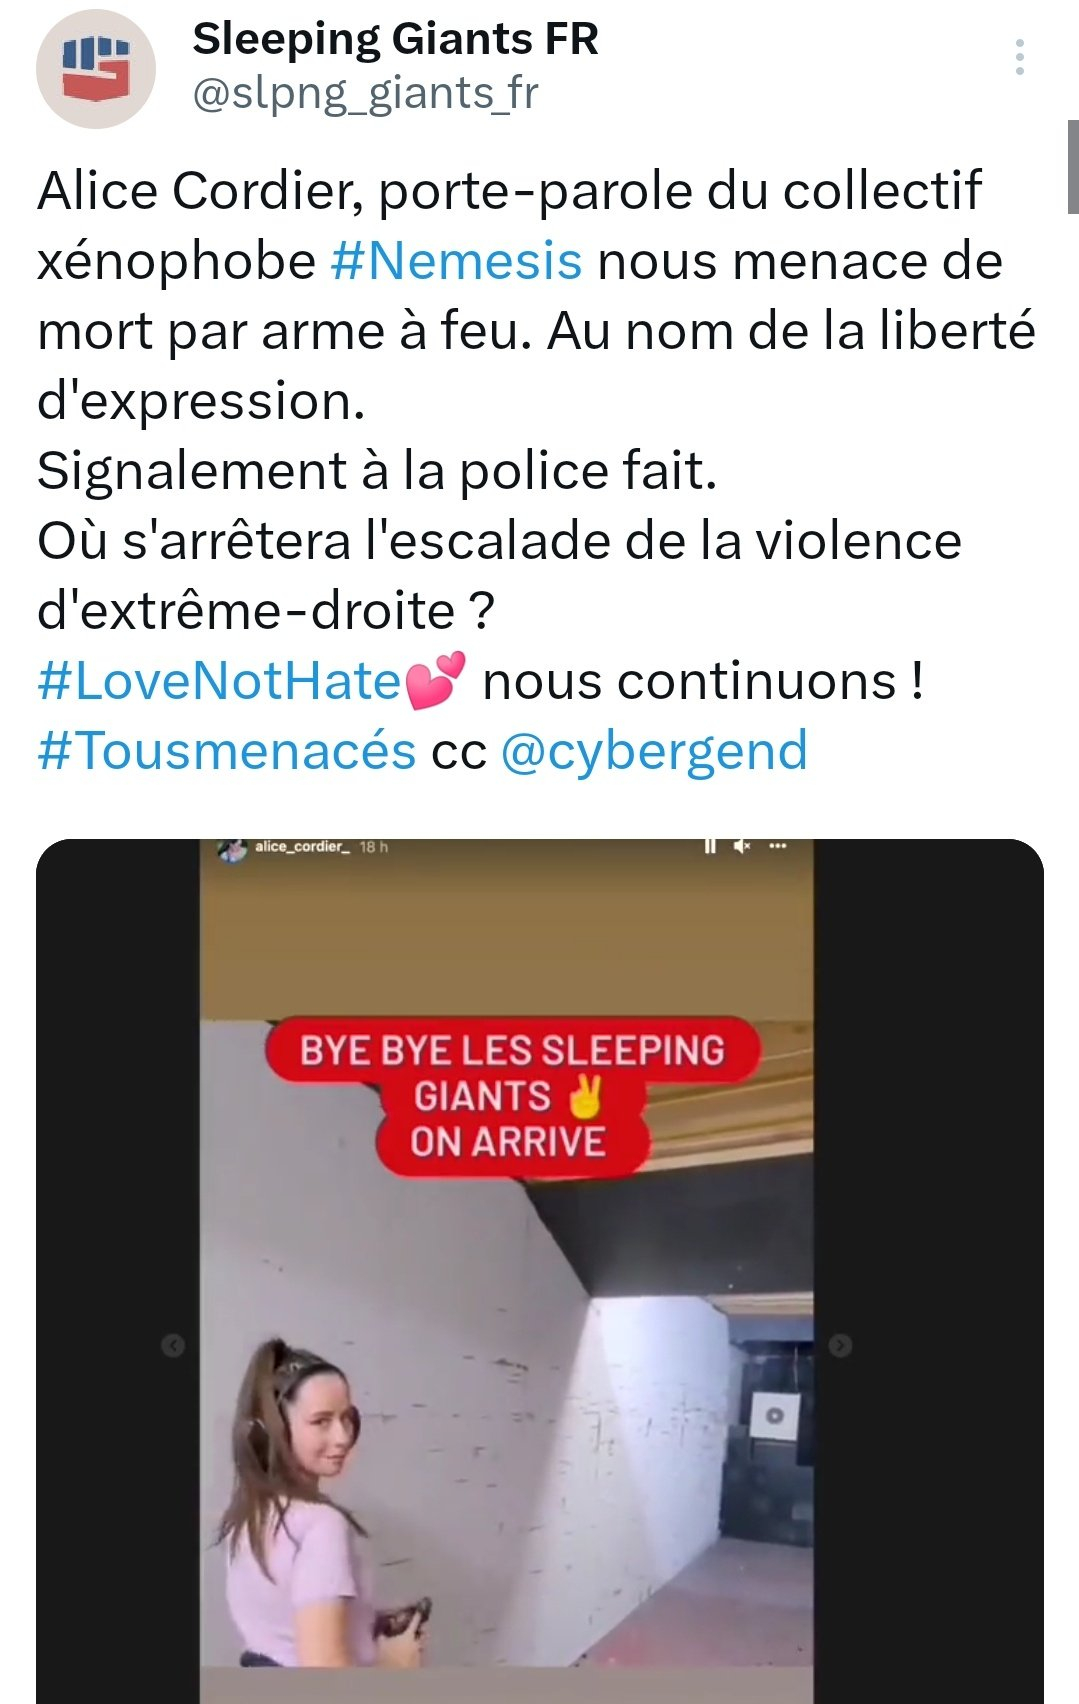Open the #Tousmenacés hashtag
This screenshot has height=1704, width=1079.
pyautogui.click(x=227, y=751)
